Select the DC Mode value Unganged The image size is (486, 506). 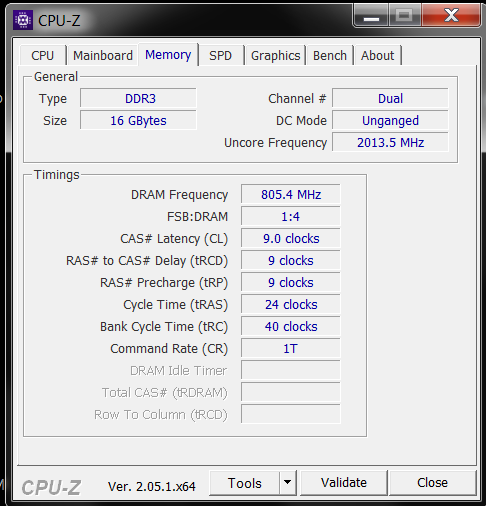point(390,120)
